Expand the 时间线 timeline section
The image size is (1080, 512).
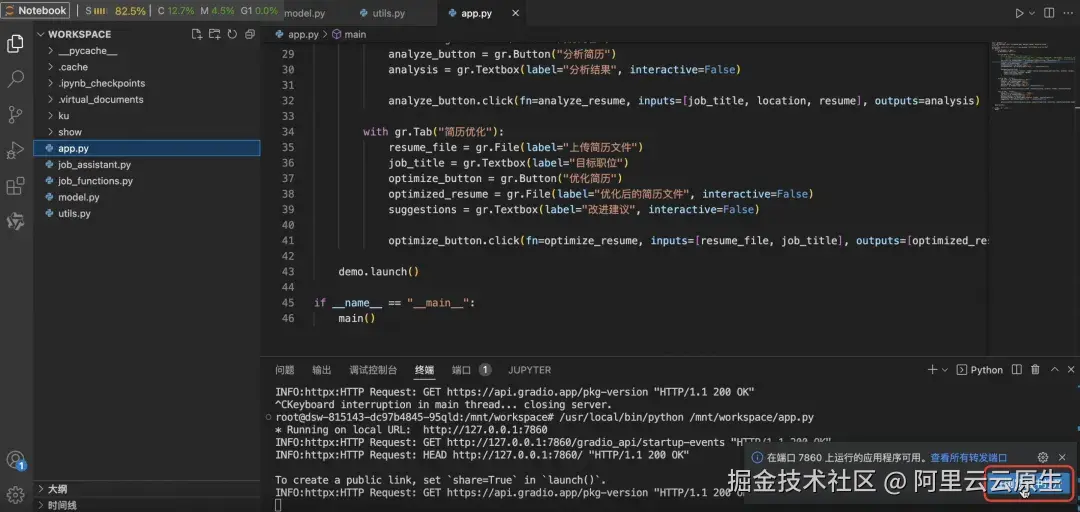pyautogui.click(x=147, y=504)
